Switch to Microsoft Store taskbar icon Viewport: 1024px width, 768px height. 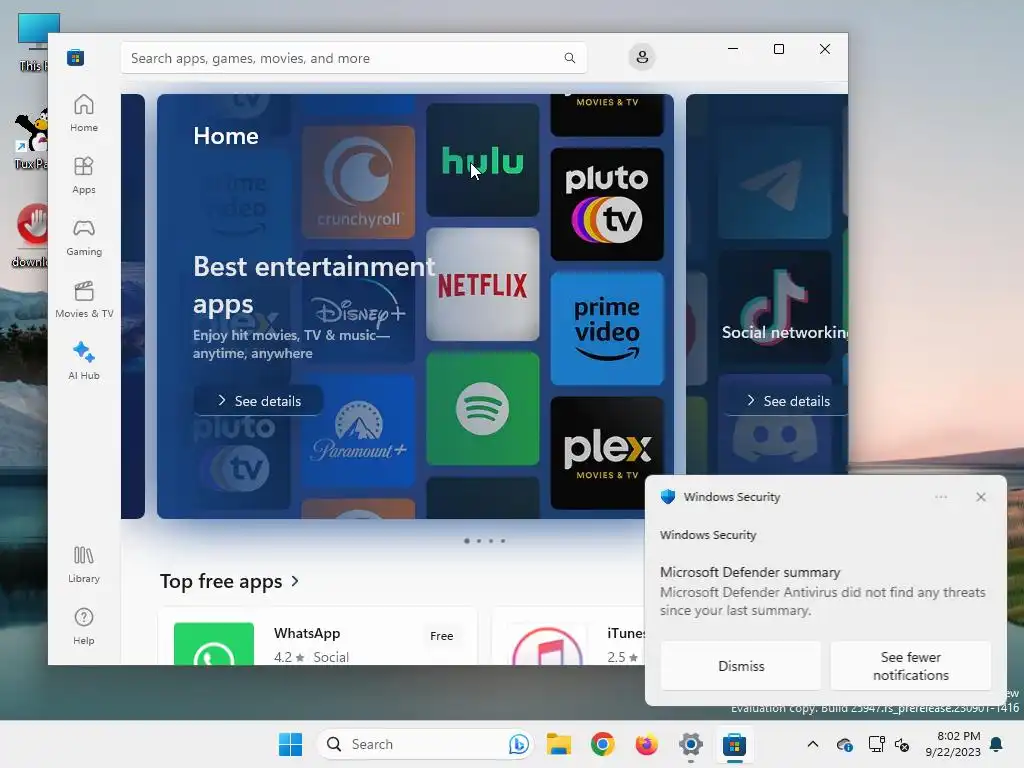pos(734,744)
